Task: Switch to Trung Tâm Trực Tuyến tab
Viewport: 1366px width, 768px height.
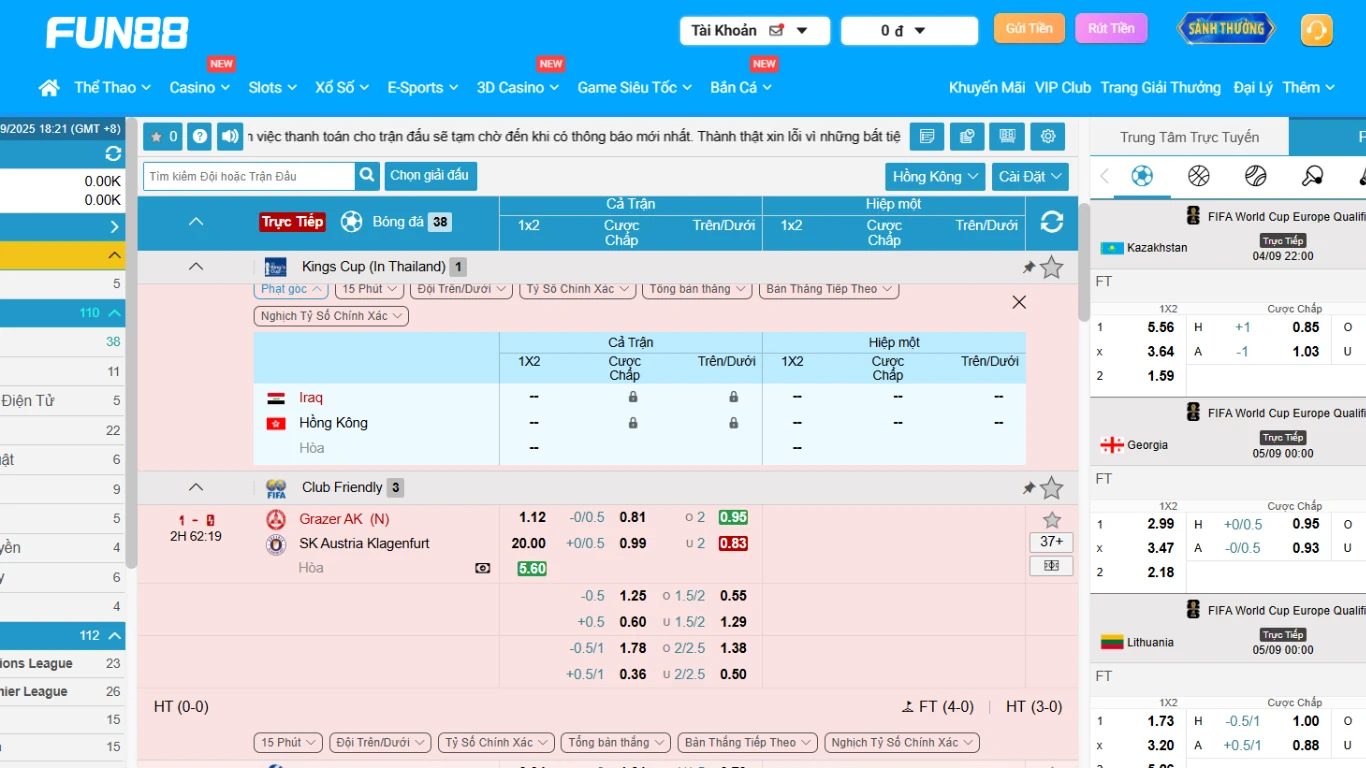Action: coord(1189,137)
